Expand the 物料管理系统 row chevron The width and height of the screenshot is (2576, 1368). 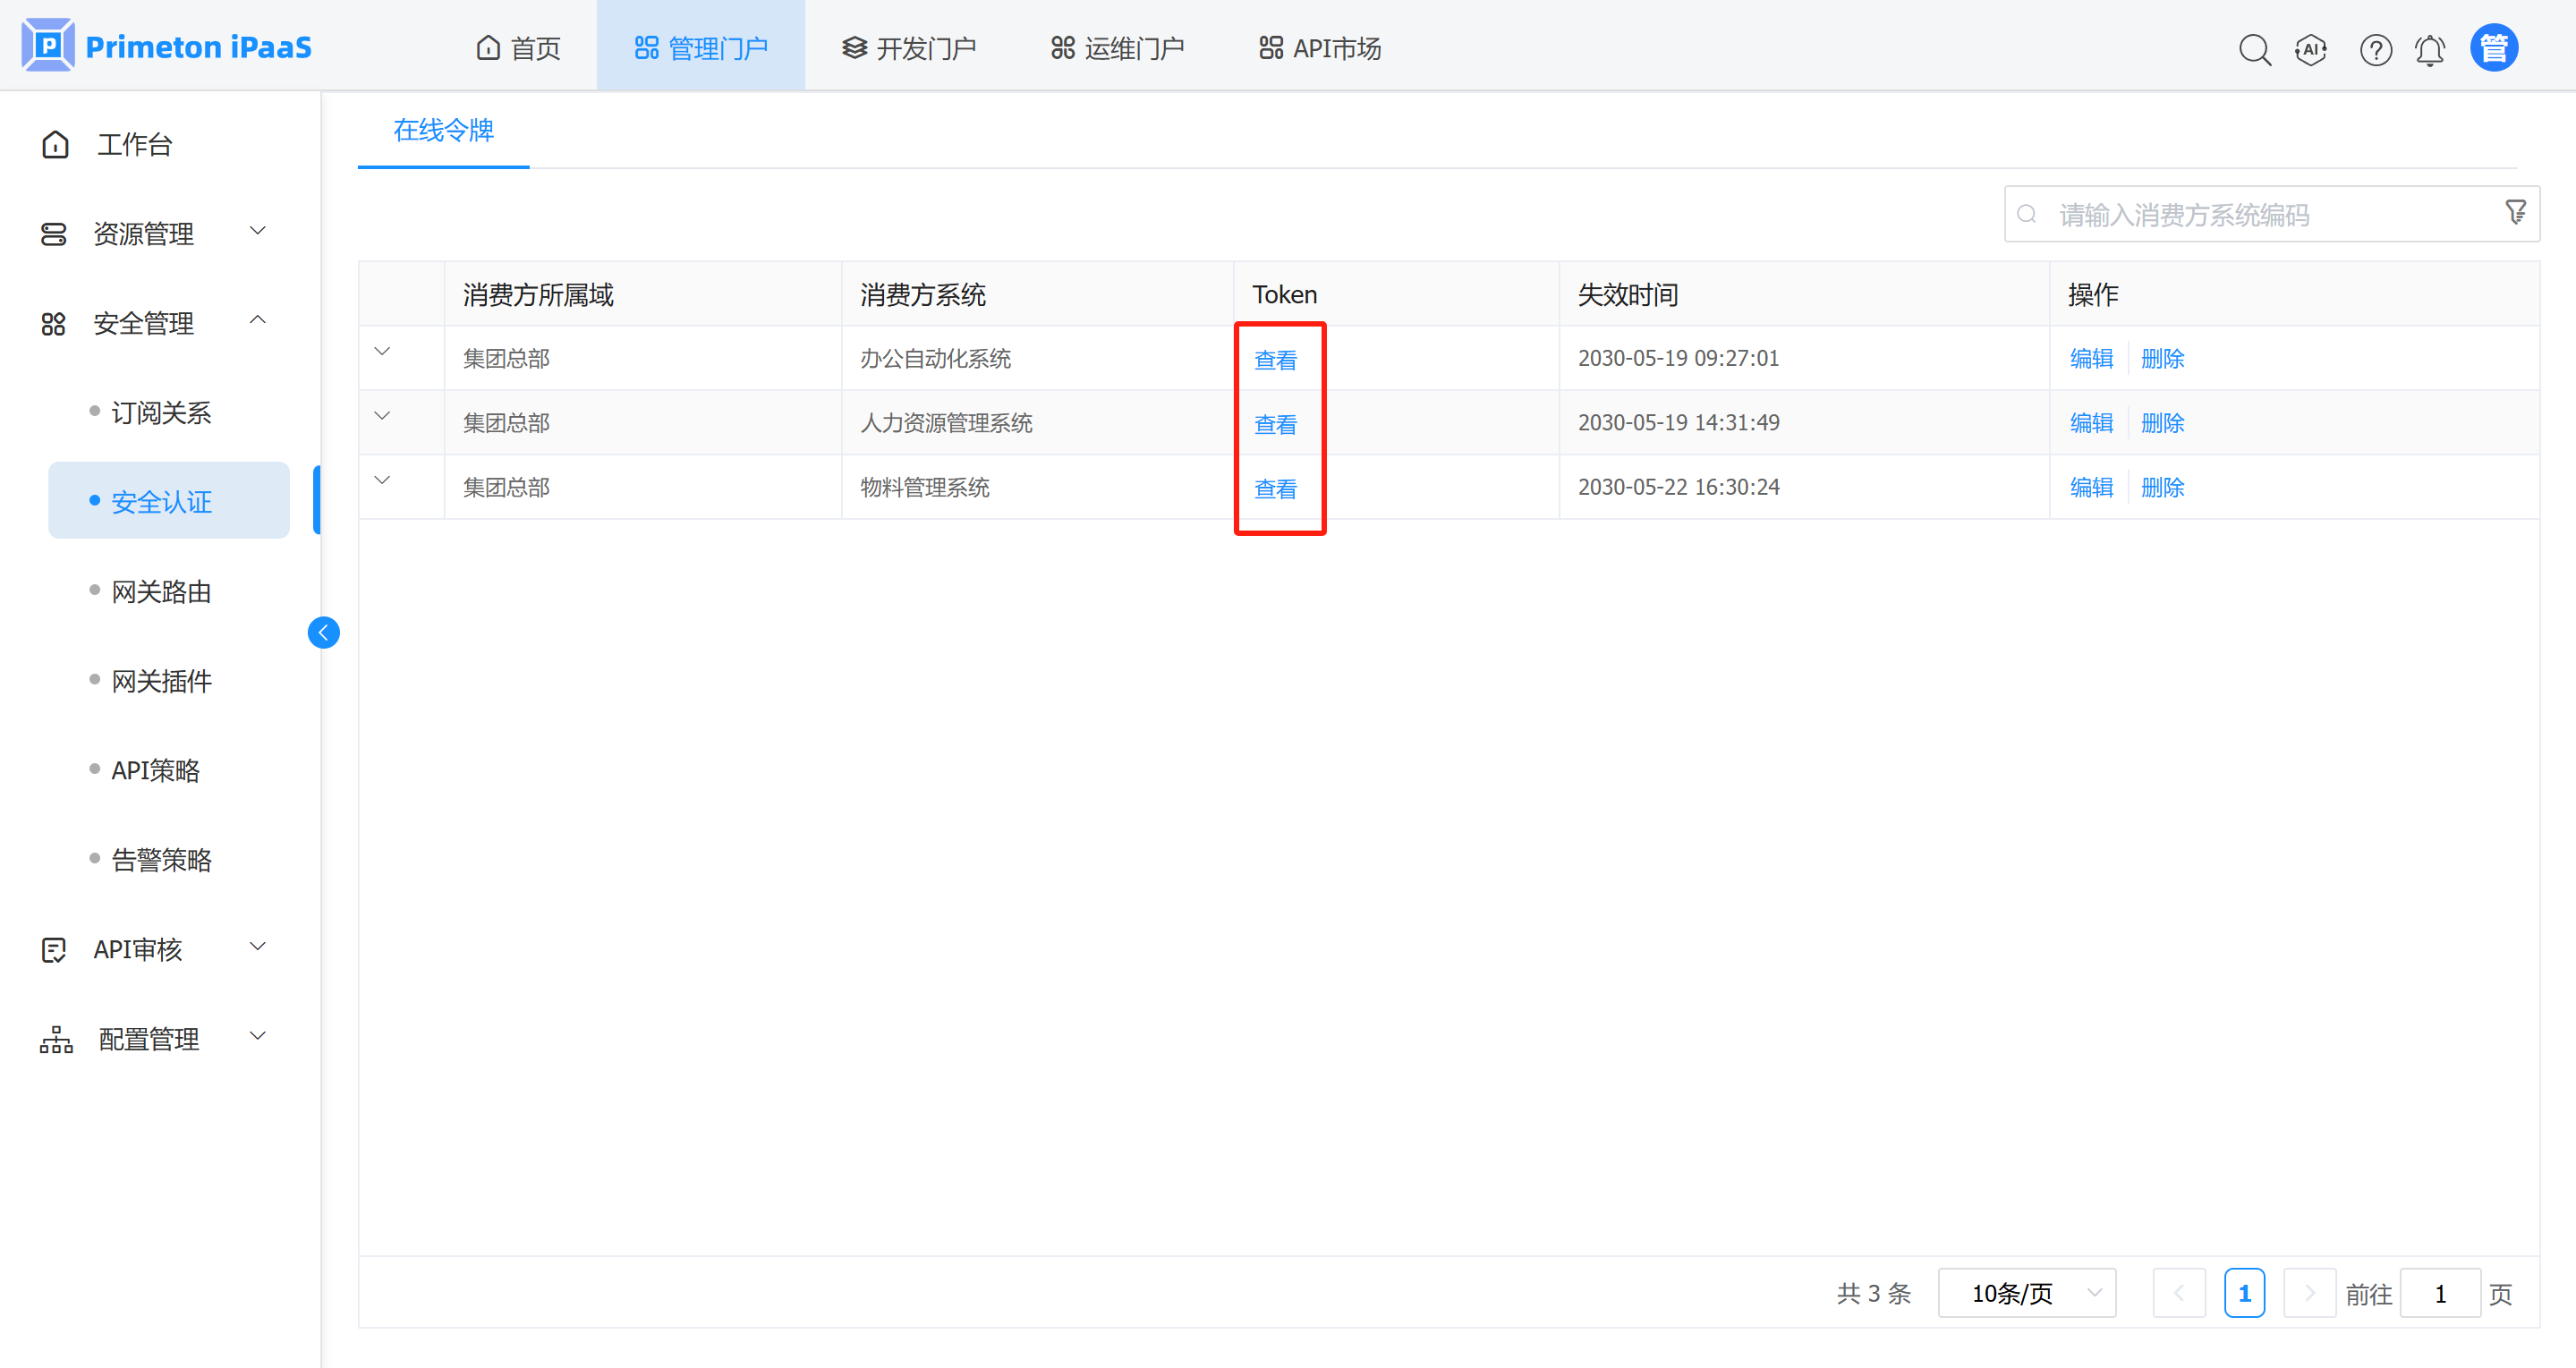[382, 480]
